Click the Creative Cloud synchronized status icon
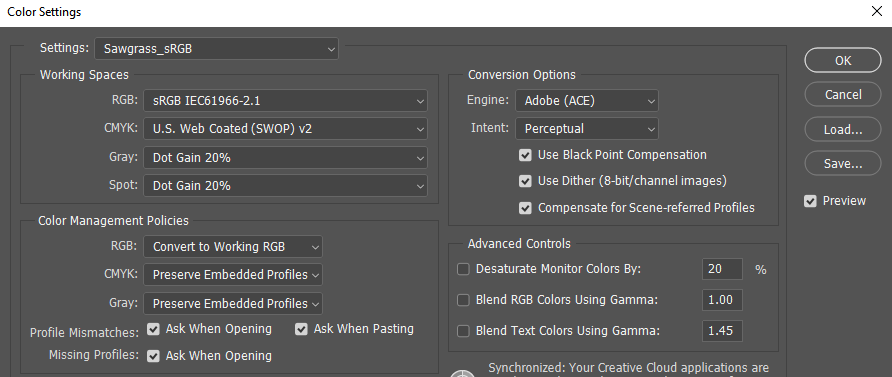The width and height of the screenshot is (892, 377). [463, 373]
